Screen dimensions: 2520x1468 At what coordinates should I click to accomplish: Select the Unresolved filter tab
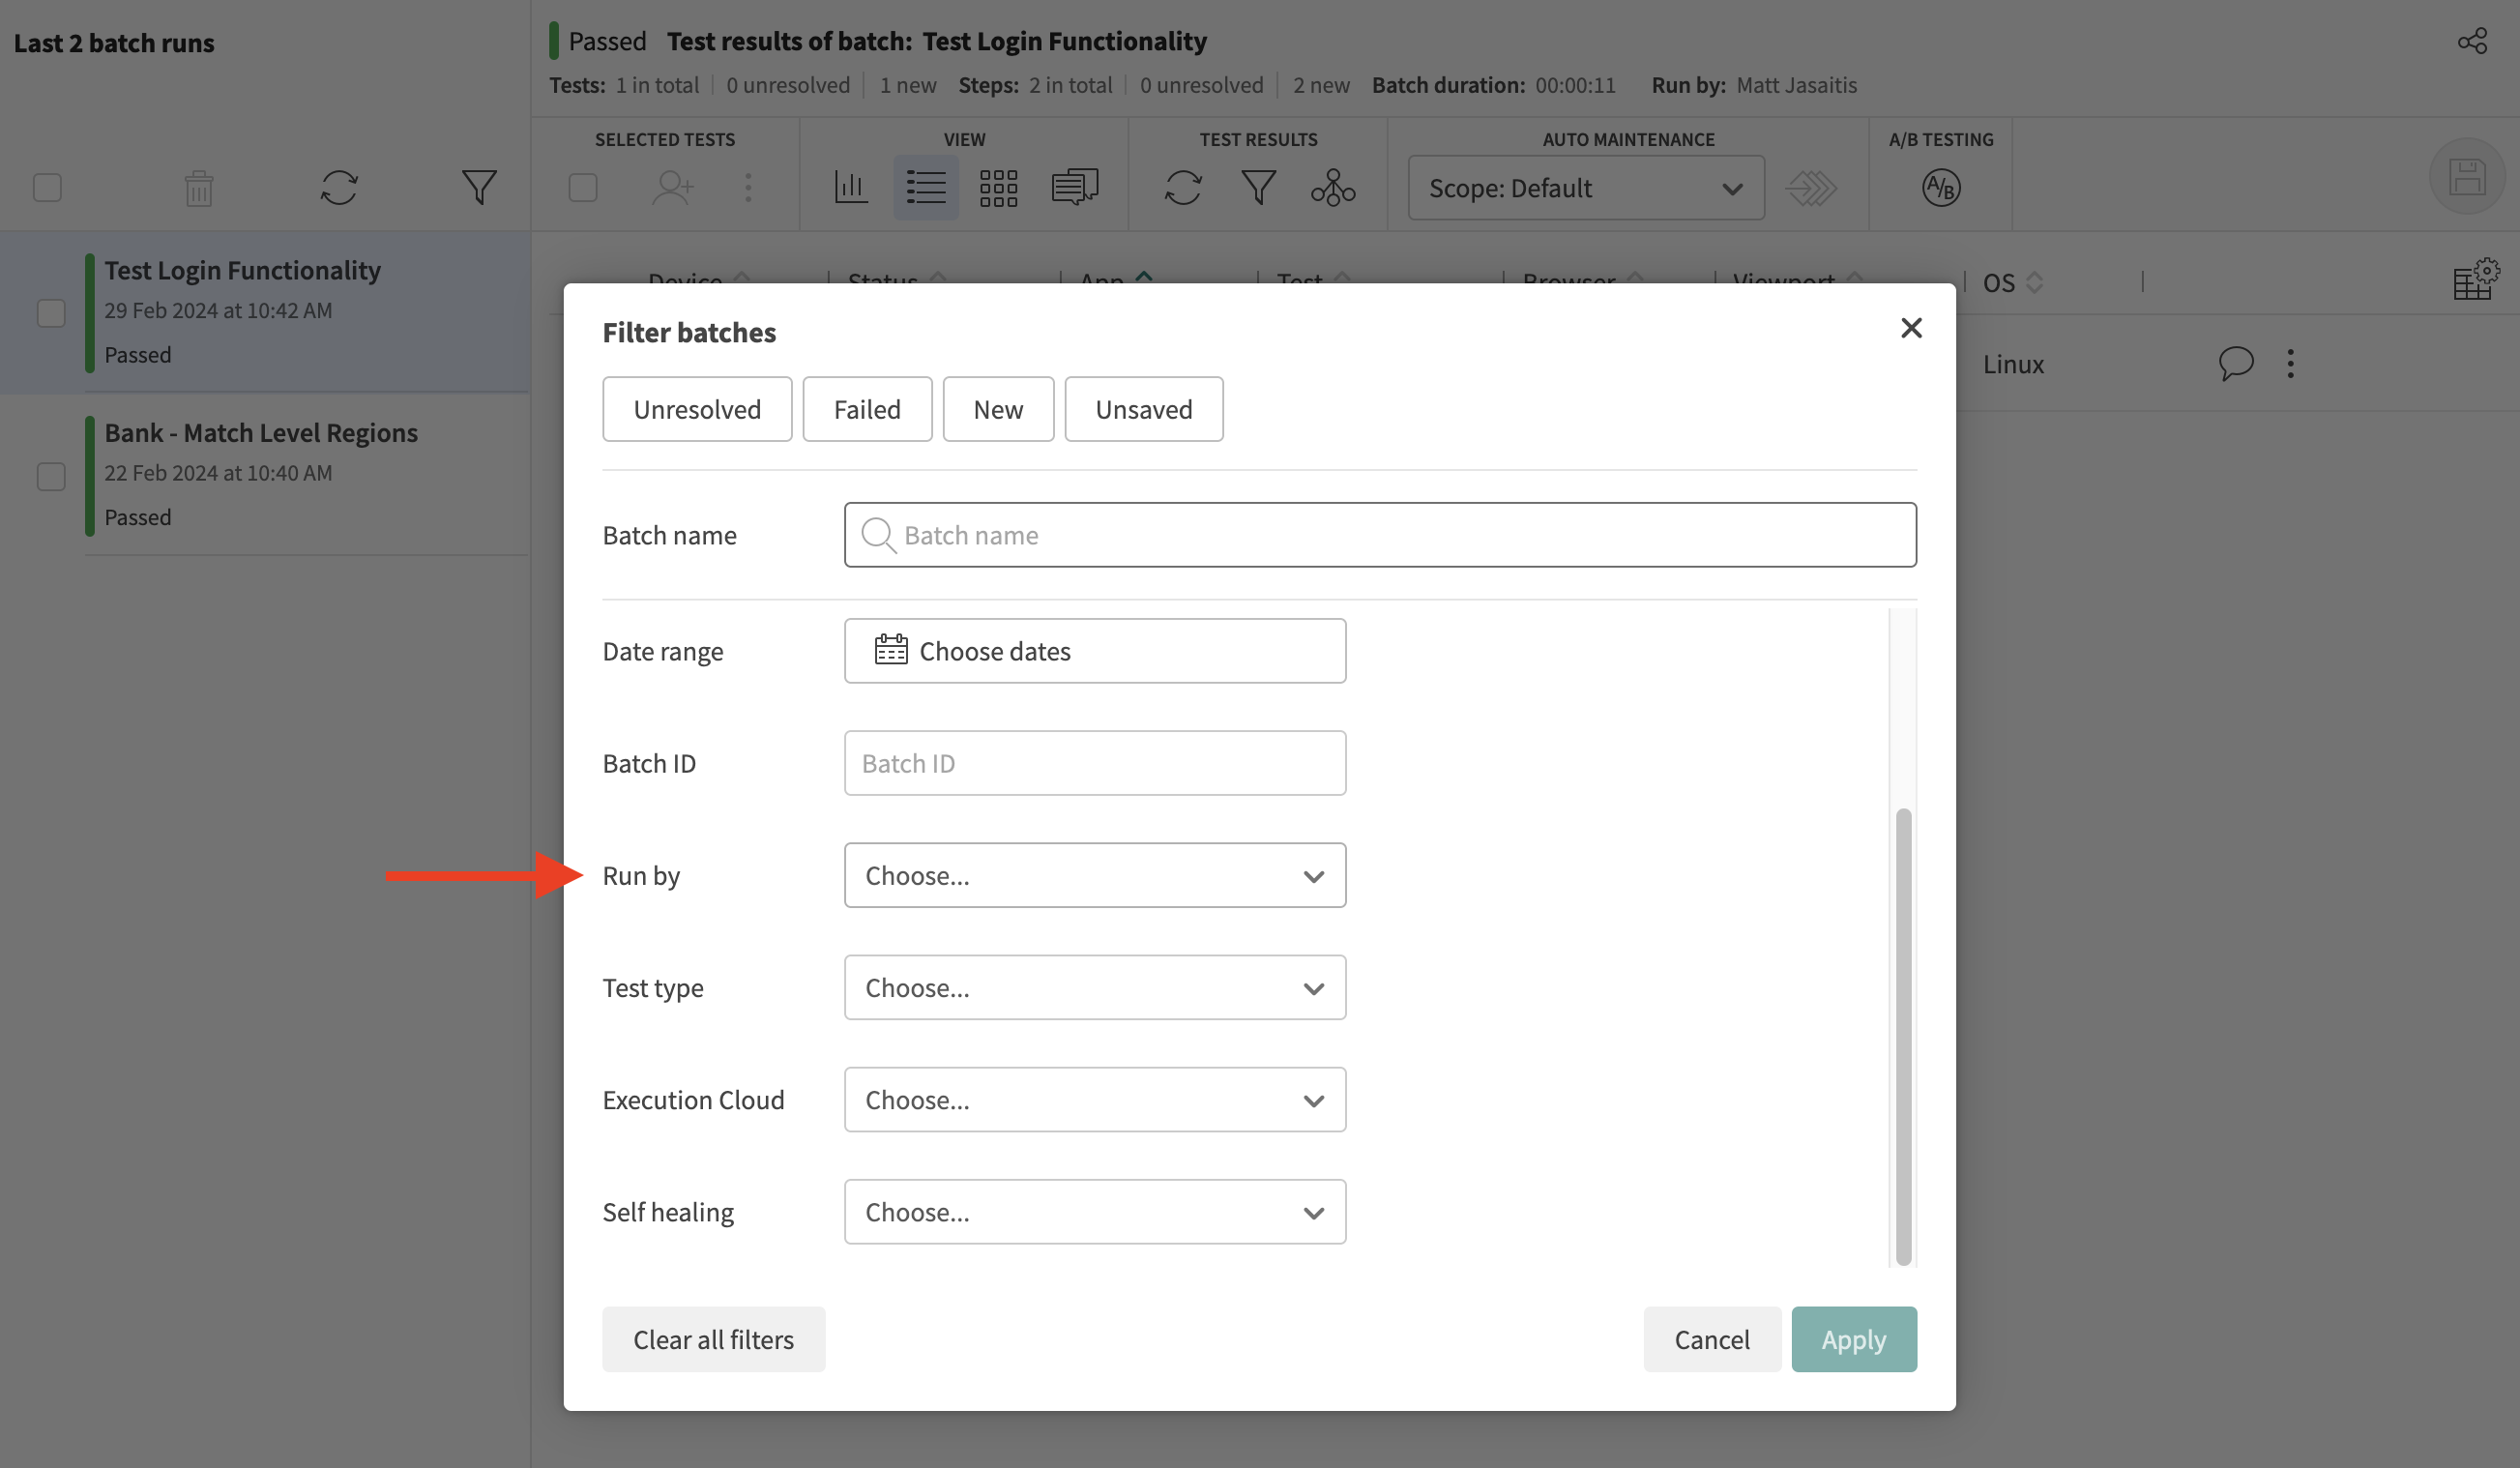pos(697,409)
